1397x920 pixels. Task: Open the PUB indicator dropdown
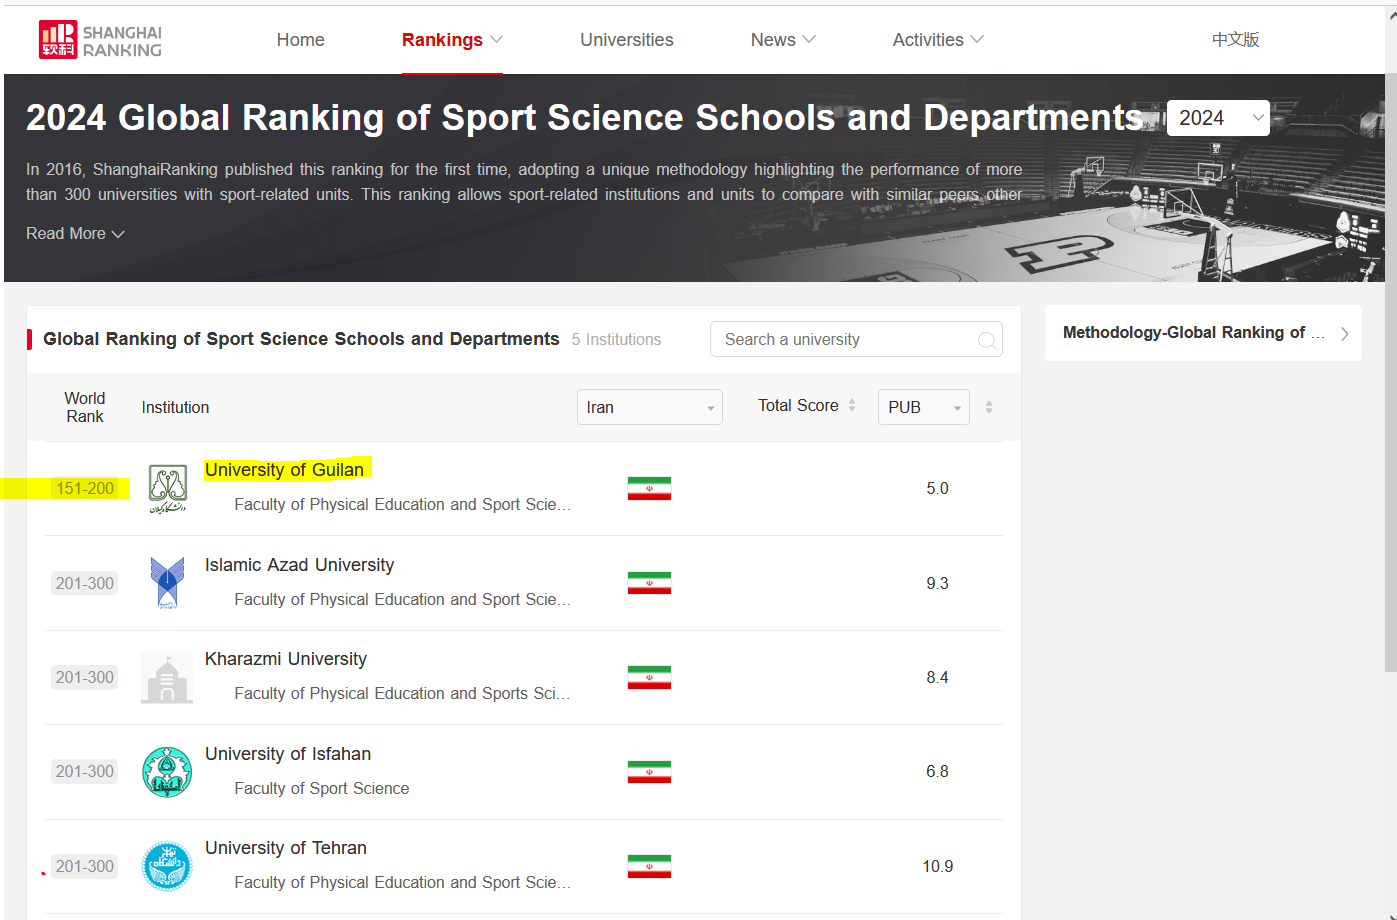[x=923, y=407]
